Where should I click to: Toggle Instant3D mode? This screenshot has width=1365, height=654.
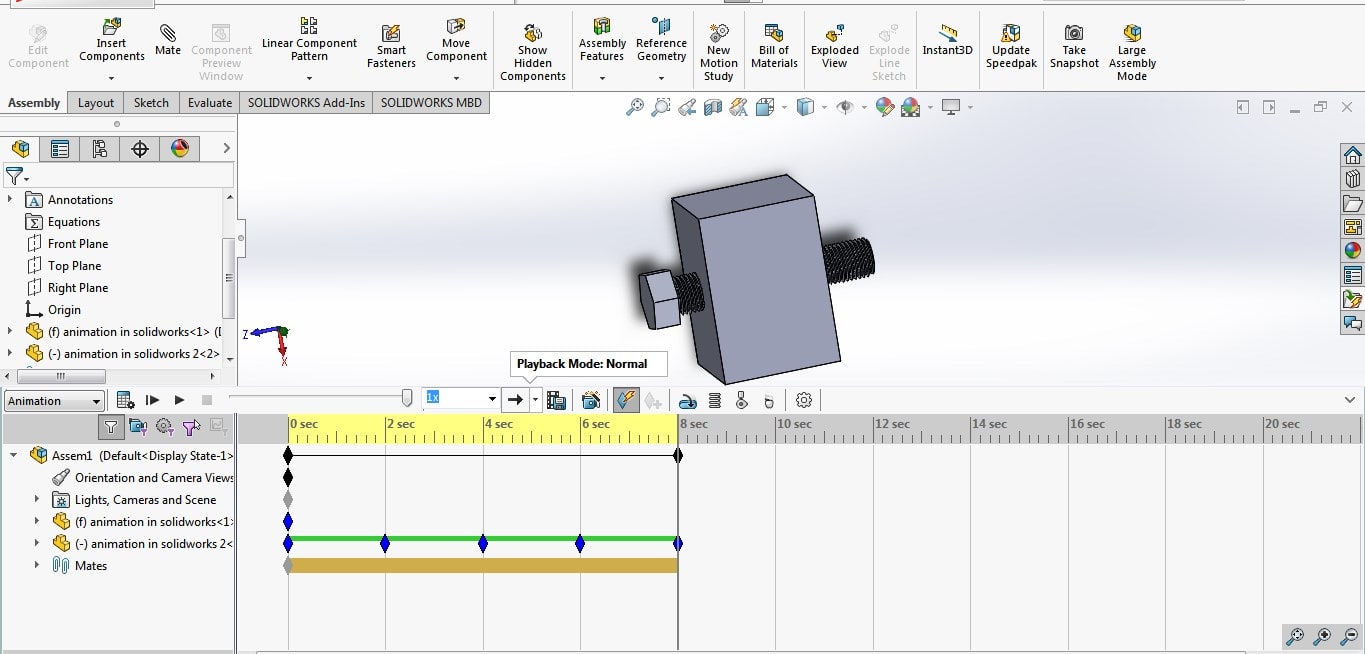(947, 41)
